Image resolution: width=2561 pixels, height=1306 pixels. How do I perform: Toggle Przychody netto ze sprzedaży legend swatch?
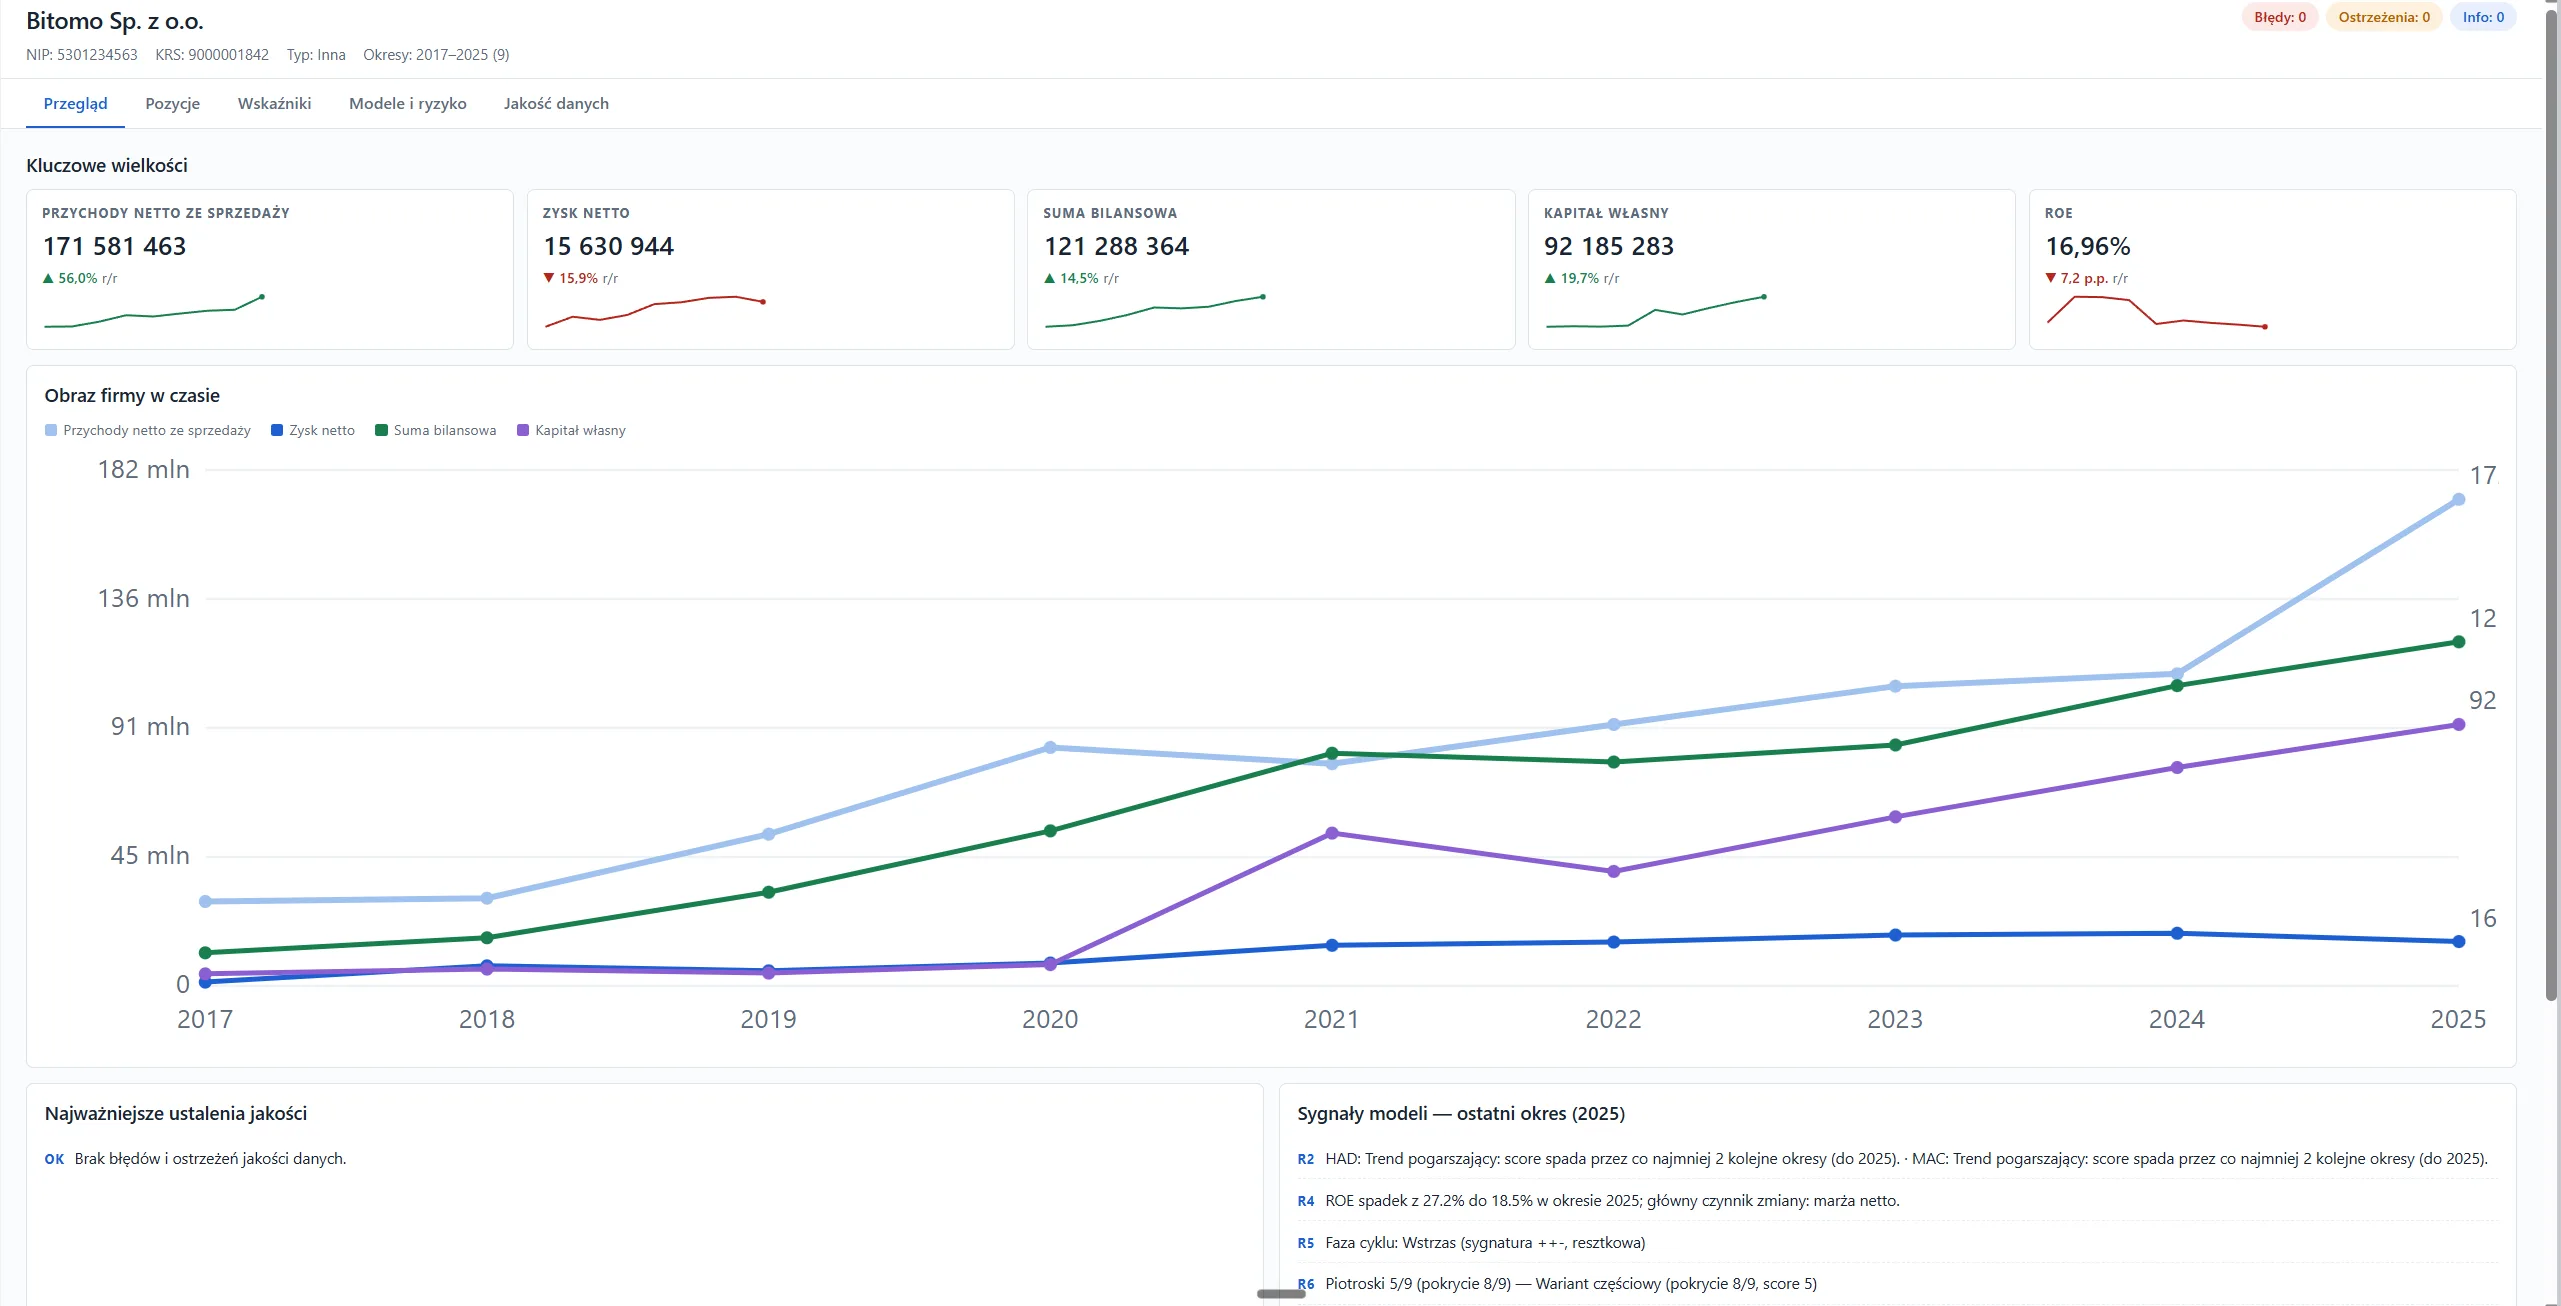[x=51, y=430]
